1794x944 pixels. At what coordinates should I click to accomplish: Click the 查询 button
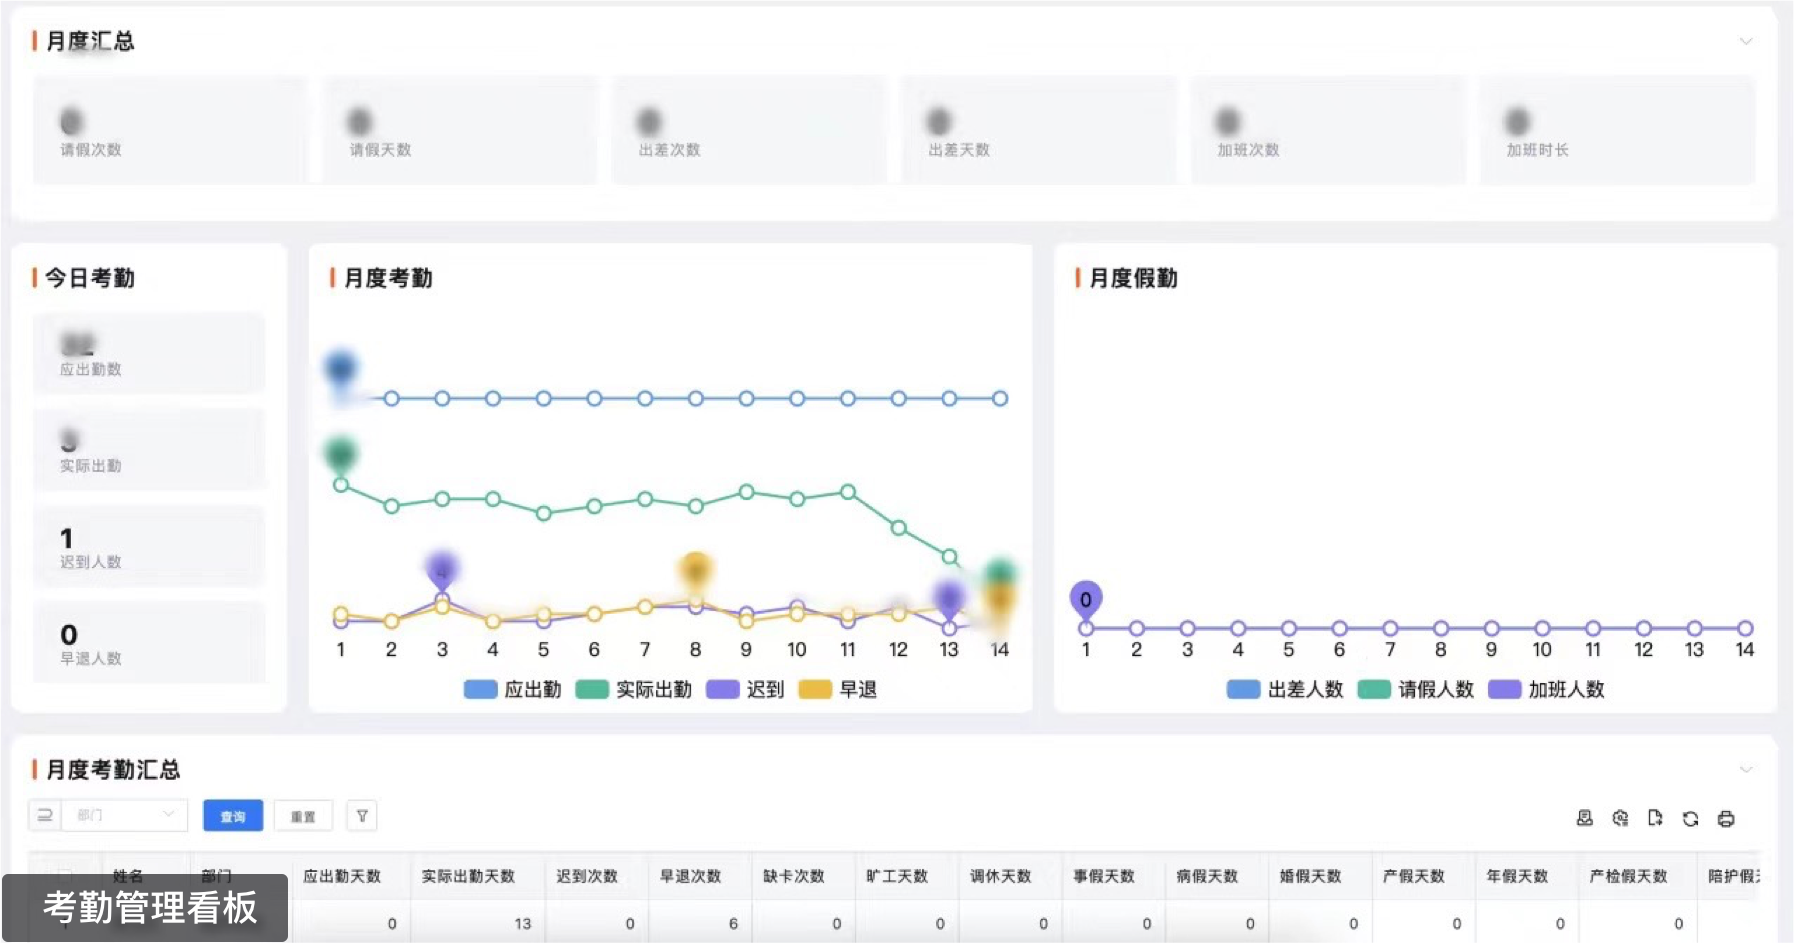coord(233,816)
